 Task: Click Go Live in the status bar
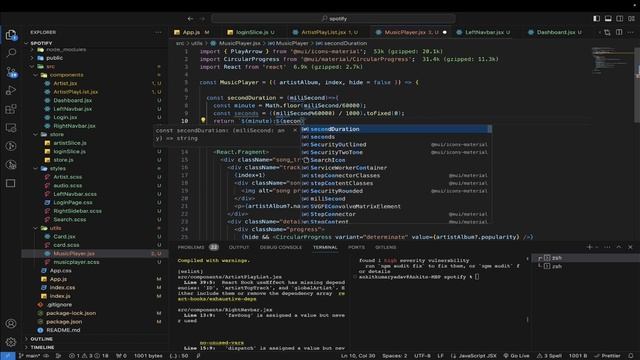[x=516, y=356]
